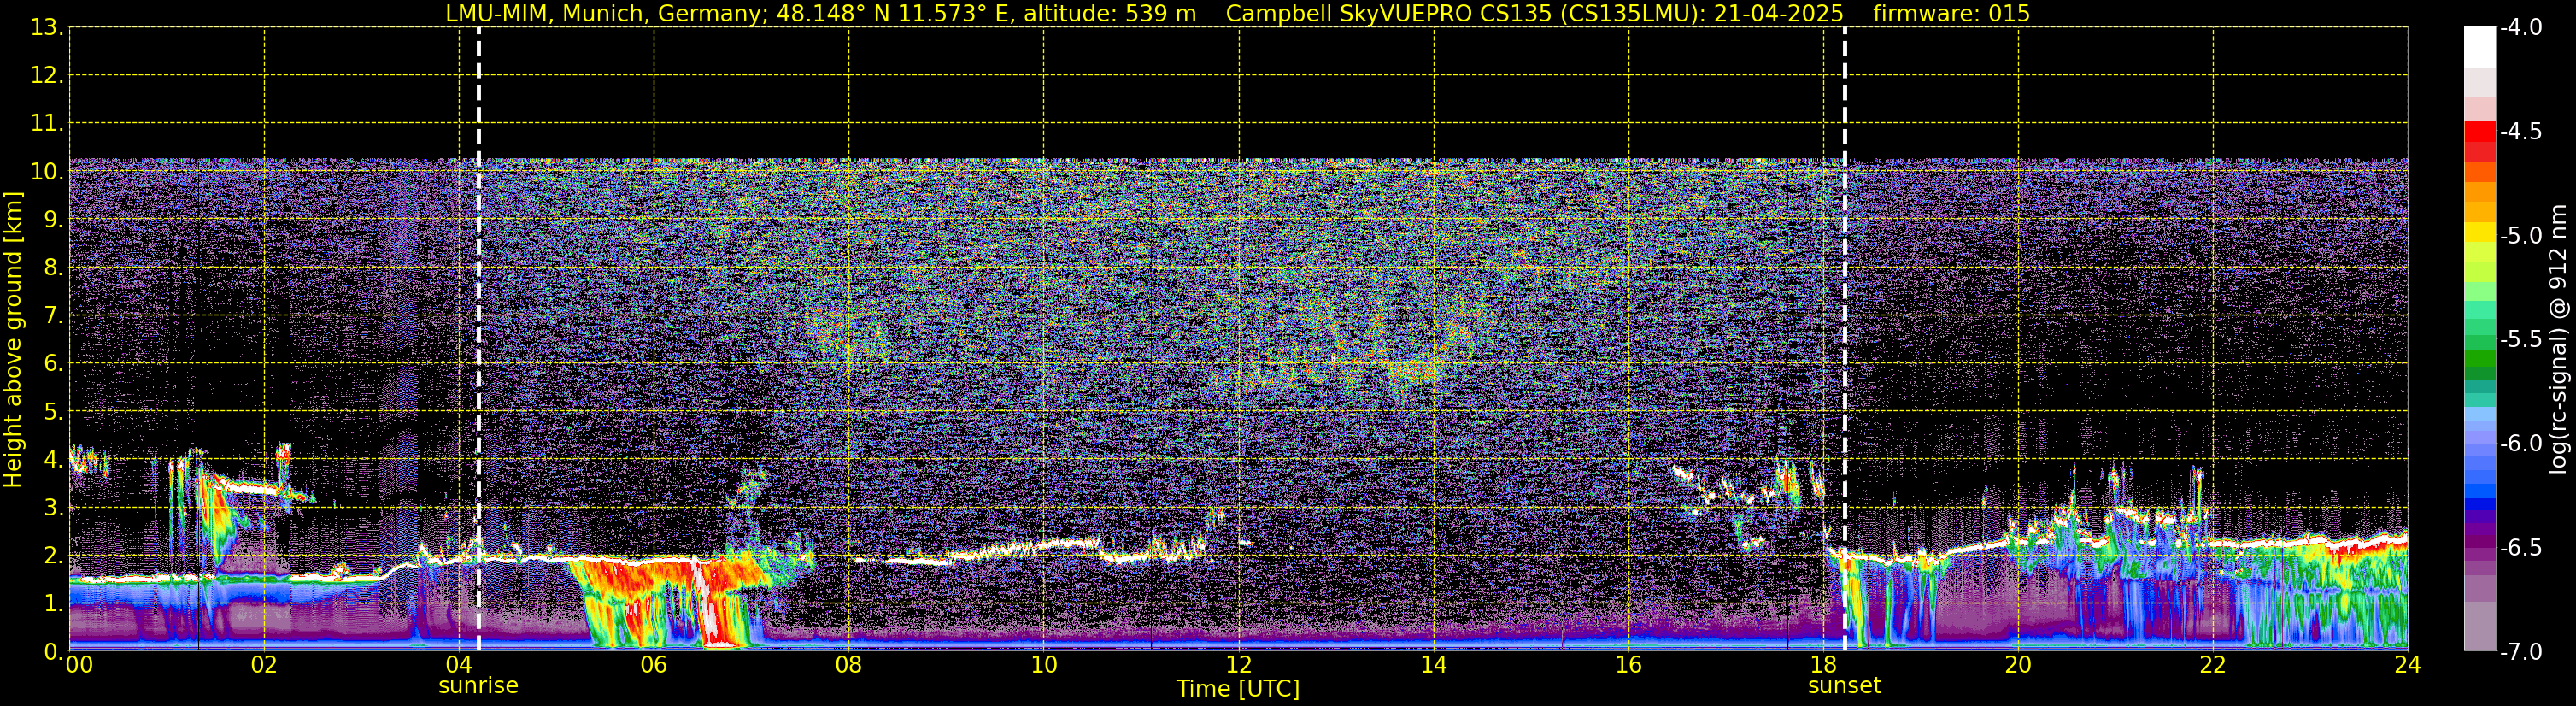This screenshot has width=2576, height=706.
Task: Click 'Campbell SkyVUEPRO CS135' in the plot title
Action: [1388, 14]
